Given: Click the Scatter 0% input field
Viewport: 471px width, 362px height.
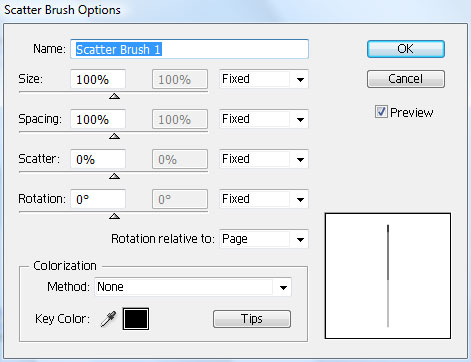Looking at the screenshot, I should pyautogui.click(x=98, y=159).
